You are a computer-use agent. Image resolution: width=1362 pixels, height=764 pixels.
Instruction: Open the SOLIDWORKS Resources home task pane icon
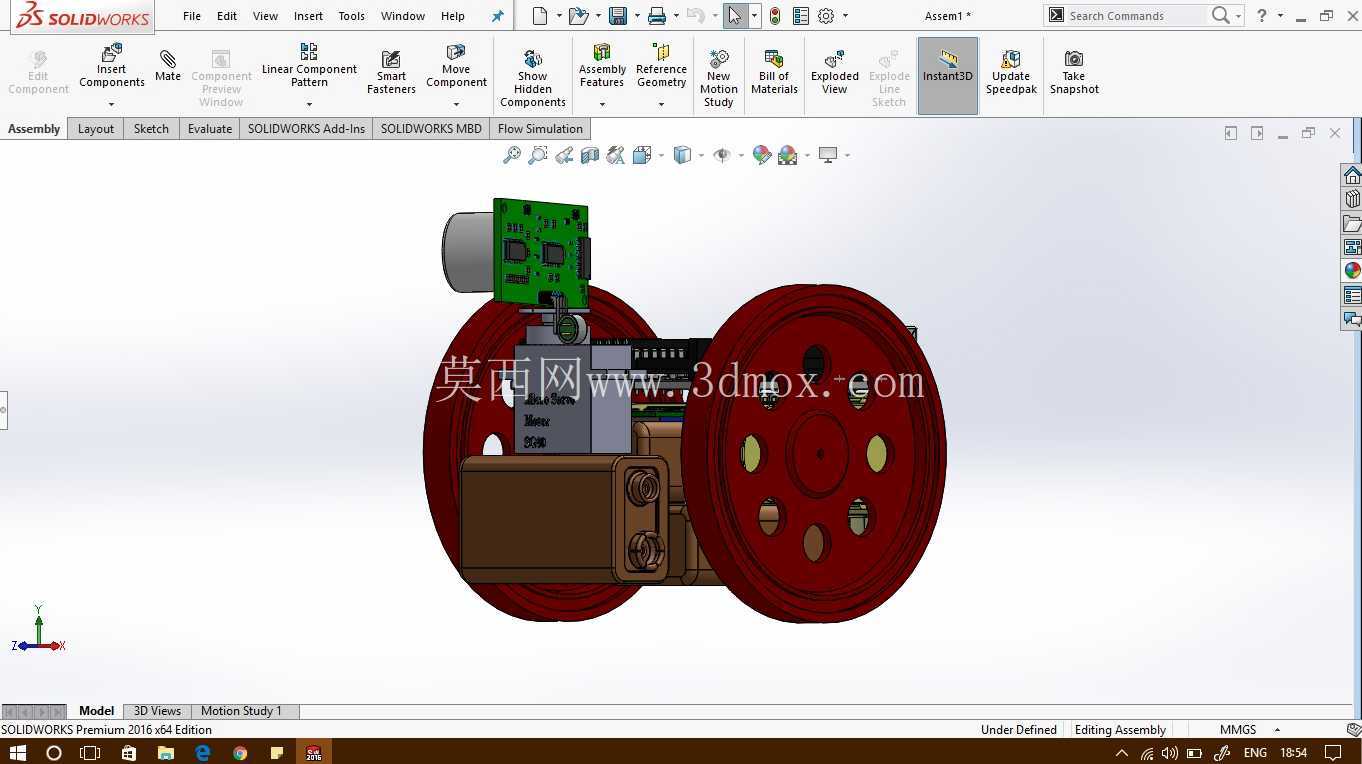[1352, 176]
